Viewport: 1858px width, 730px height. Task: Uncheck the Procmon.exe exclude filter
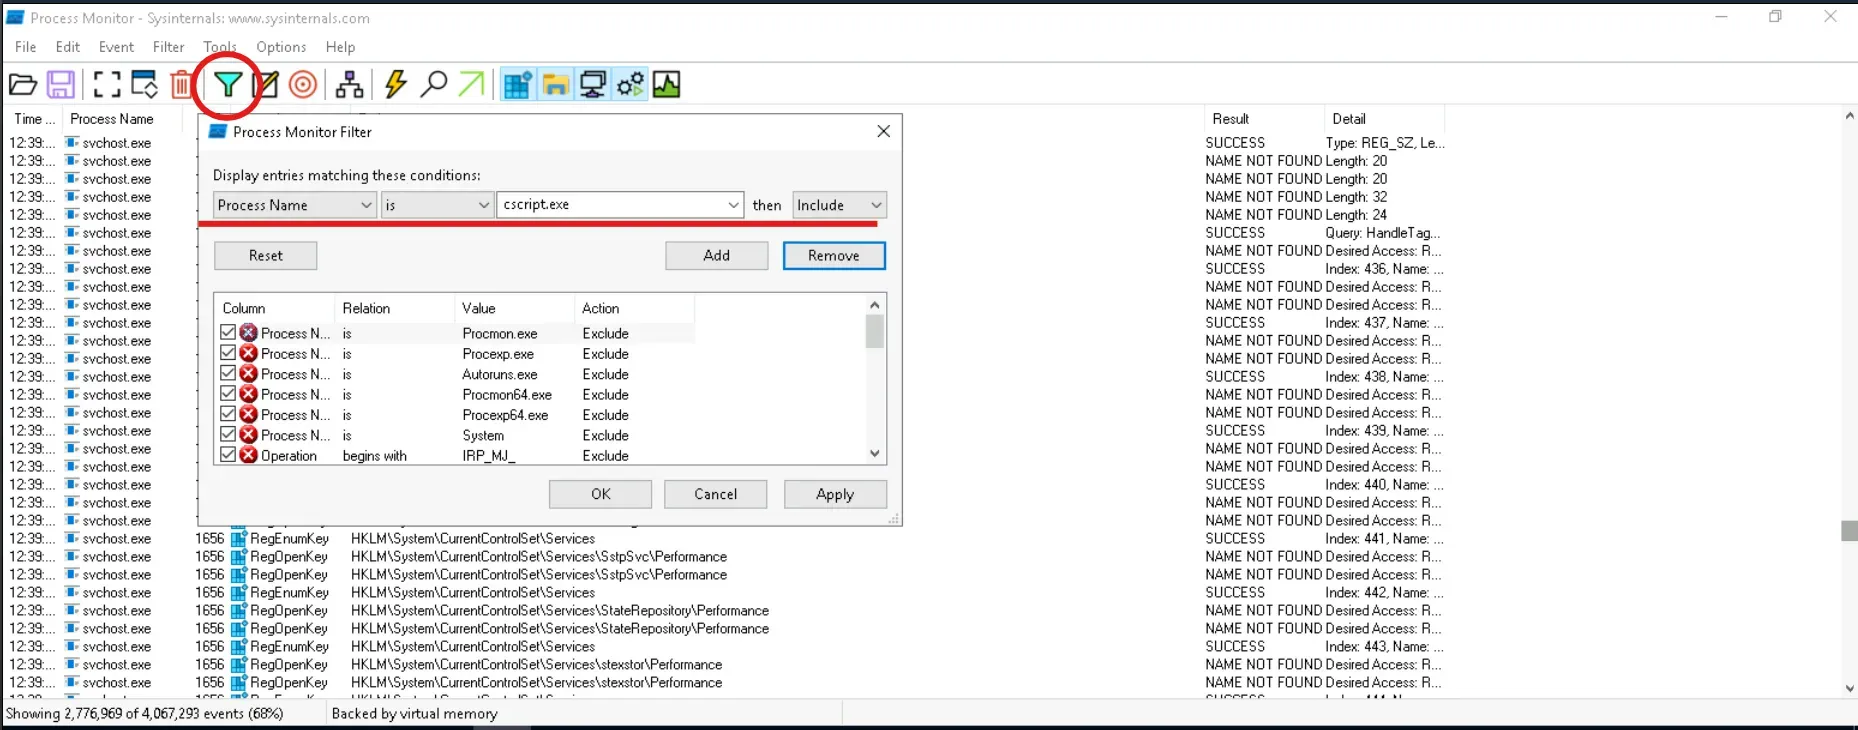click(x=228, y=333)
